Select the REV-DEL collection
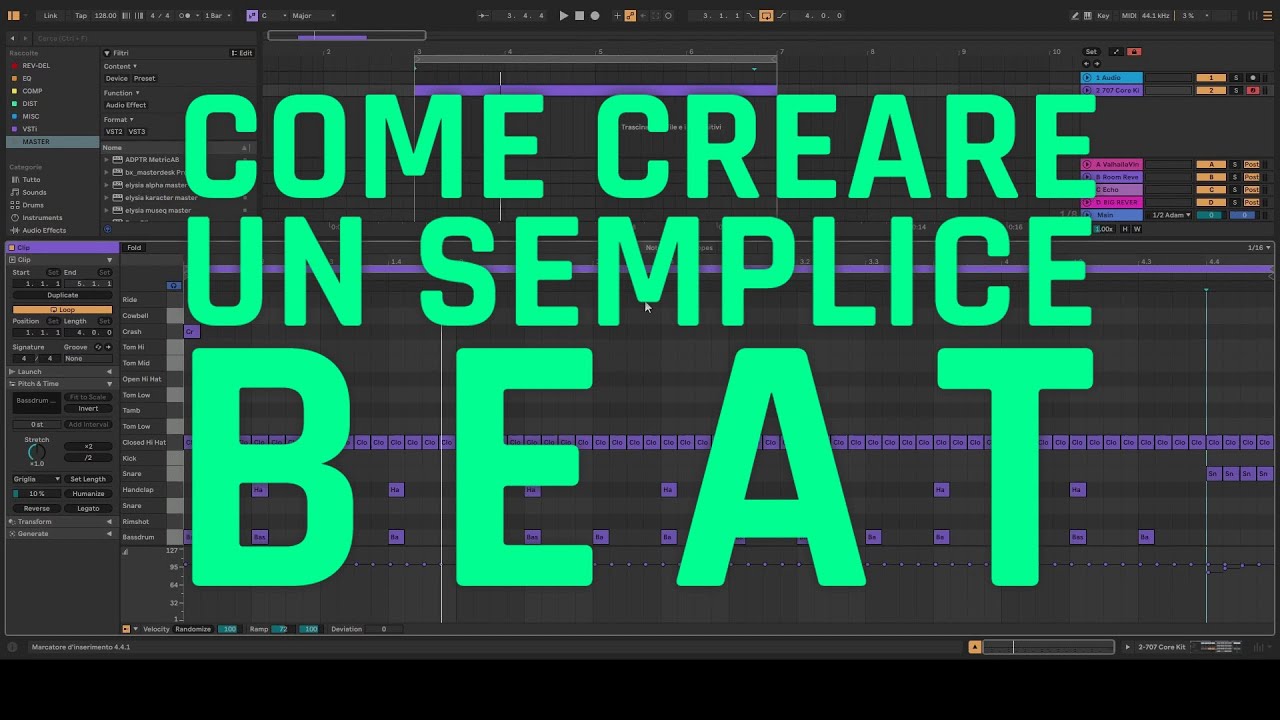The image size is (1280, 720). tap(36, 66)
